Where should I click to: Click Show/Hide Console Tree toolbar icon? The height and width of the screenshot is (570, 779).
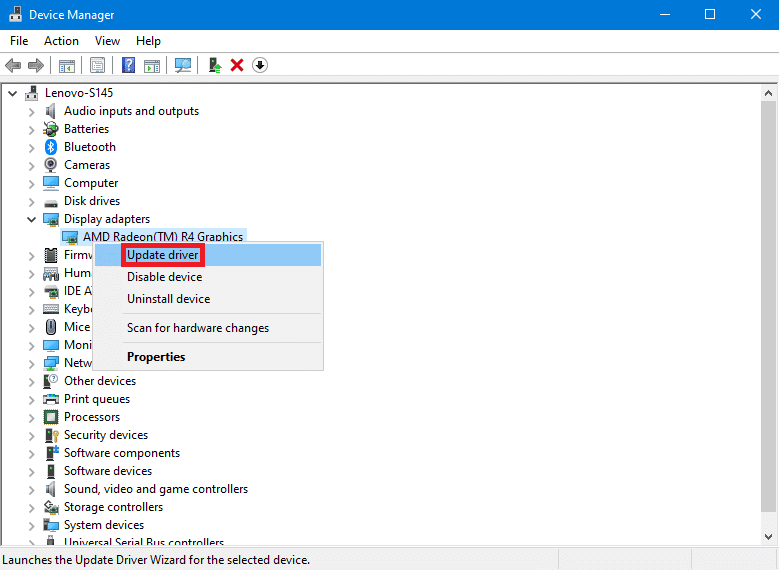[67, 65]
